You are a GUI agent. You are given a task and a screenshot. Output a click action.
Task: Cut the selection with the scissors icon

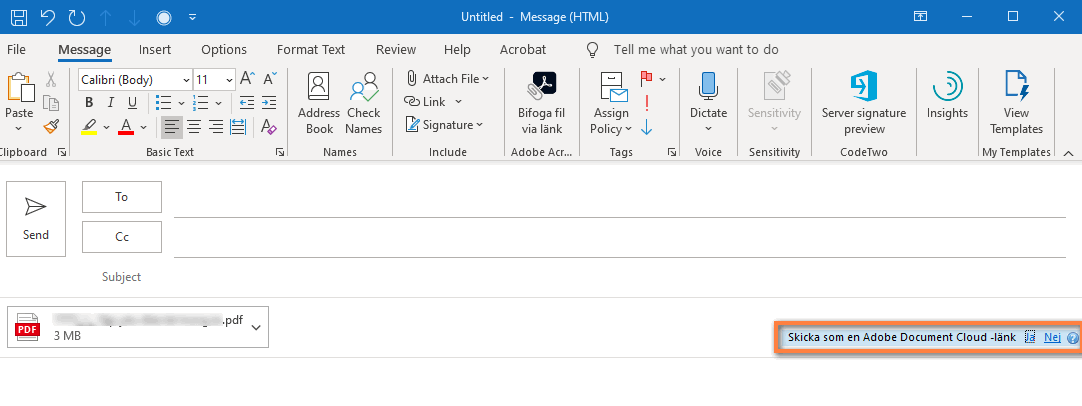[50, 80]
